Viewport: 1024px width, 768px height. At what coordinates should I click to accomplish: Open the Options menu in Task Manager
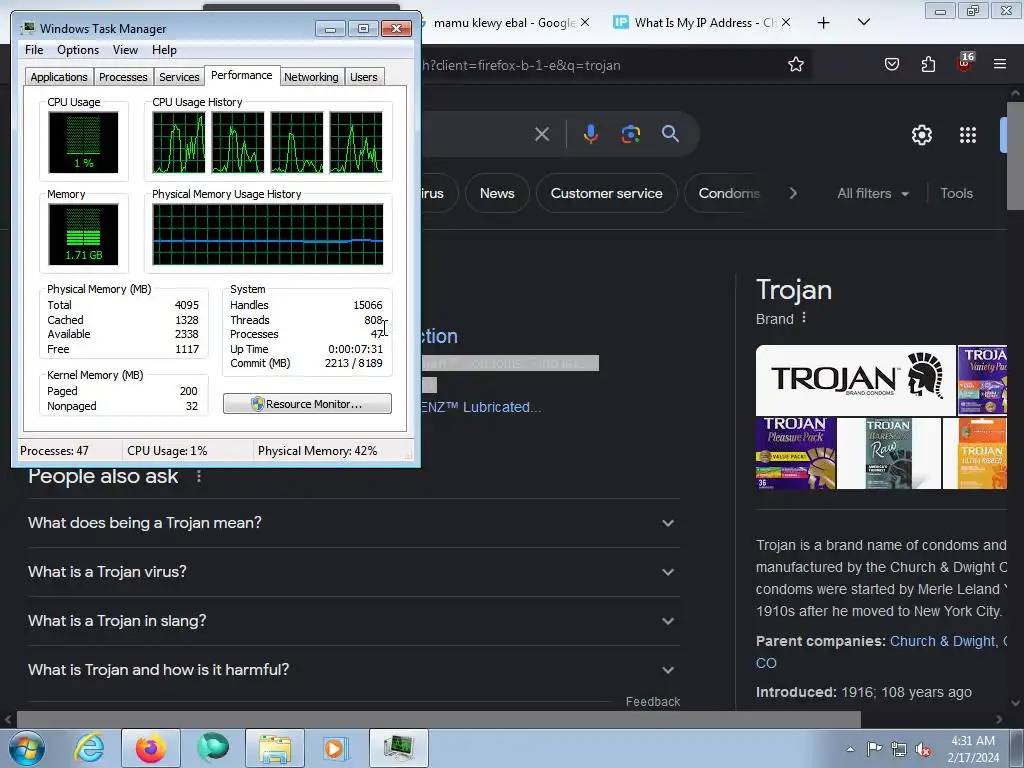click(78, 50)
